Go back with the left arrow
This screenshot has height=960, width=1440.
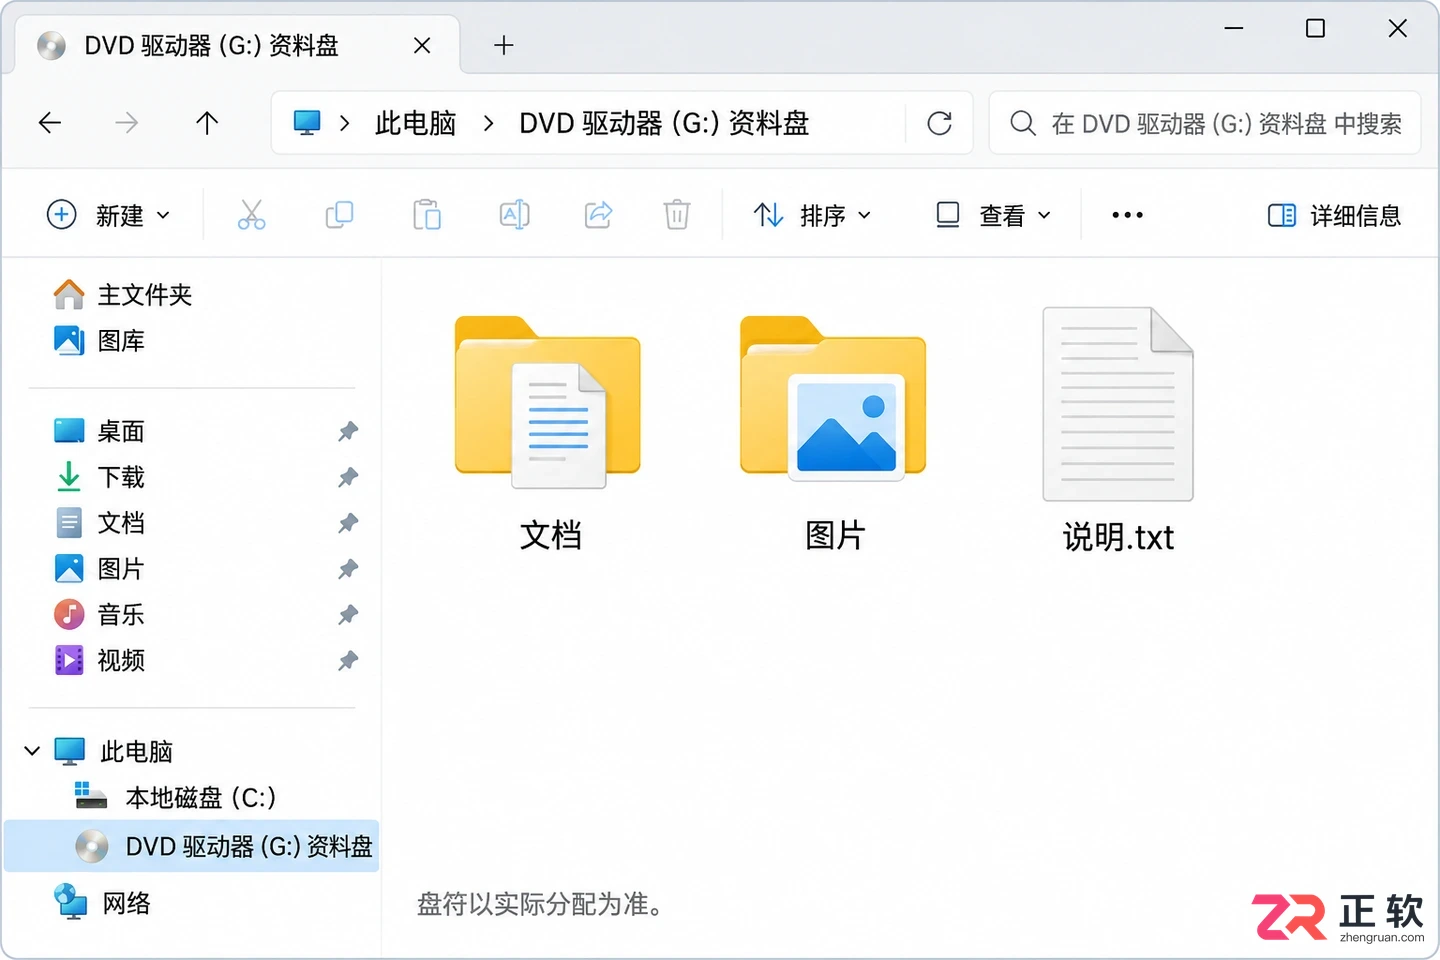pyautogui.click(x=50, y=123)
